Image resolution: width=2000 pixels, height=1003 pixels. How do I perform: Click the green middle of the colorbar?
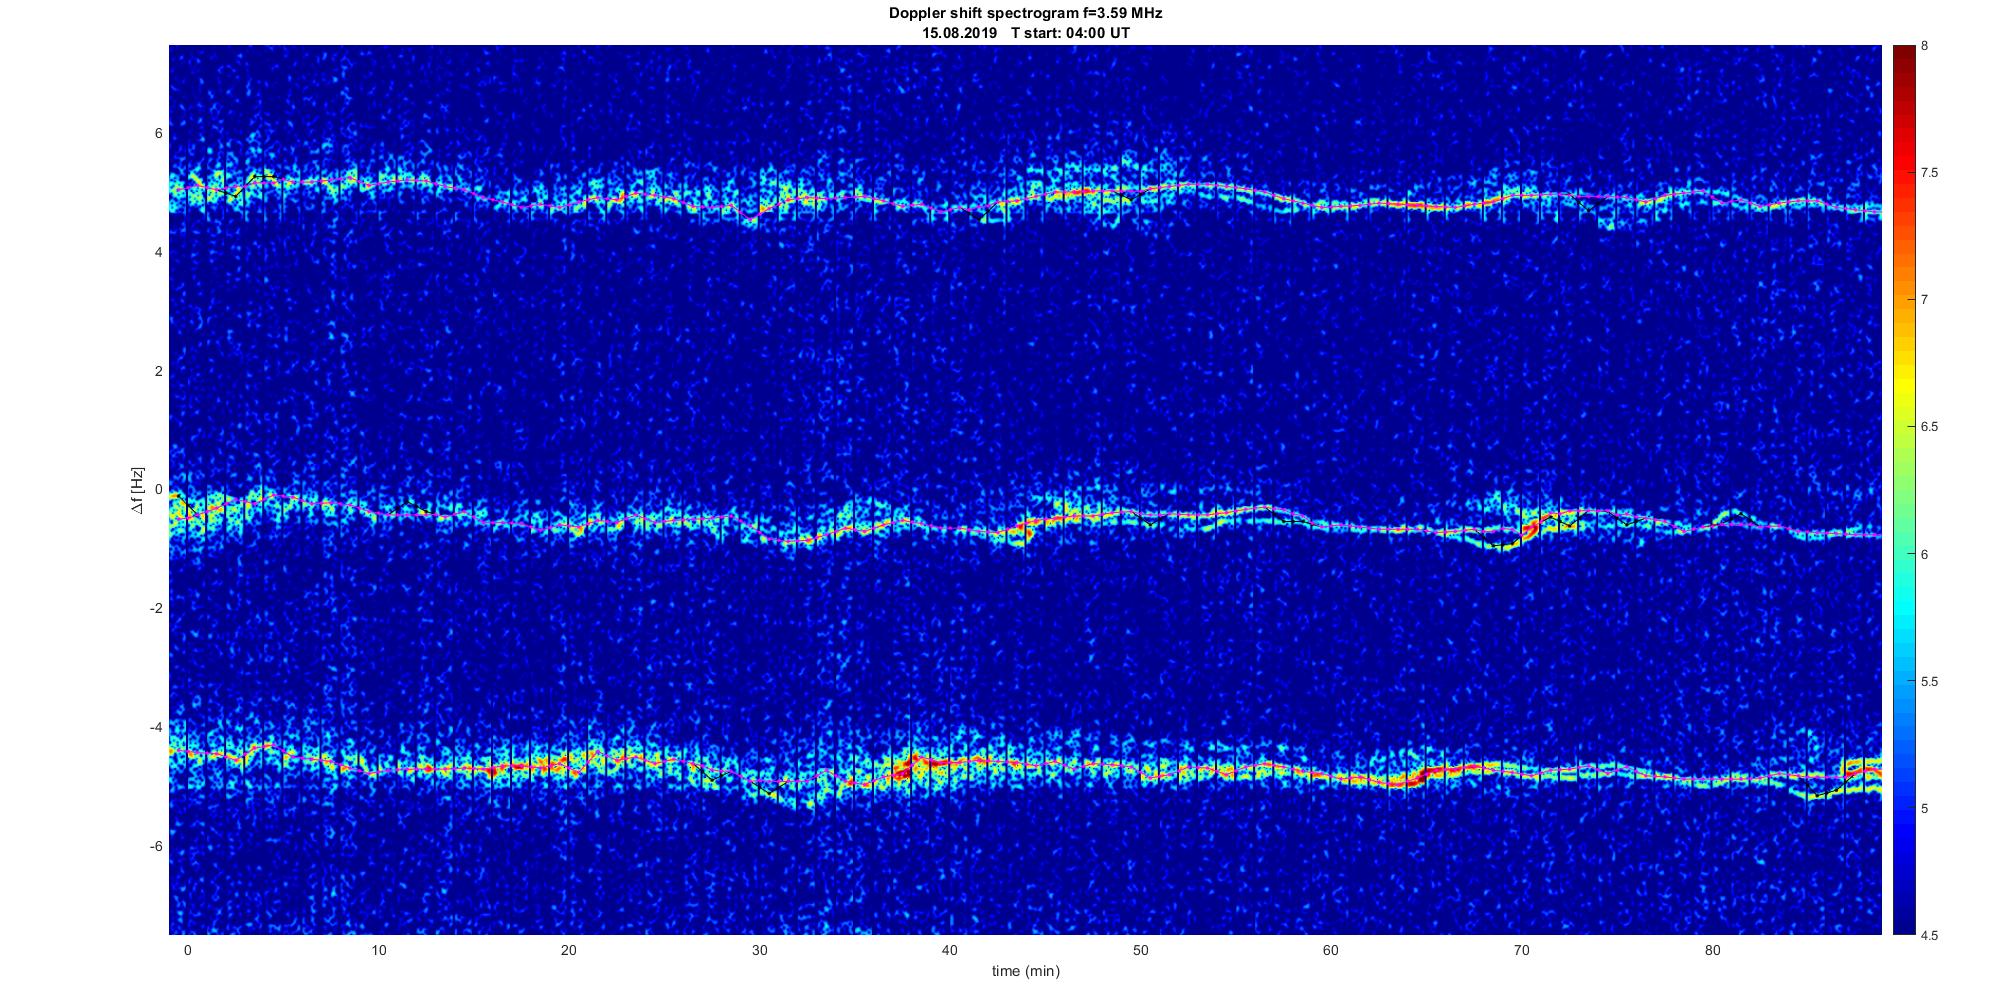click(x=1904, y=490)
